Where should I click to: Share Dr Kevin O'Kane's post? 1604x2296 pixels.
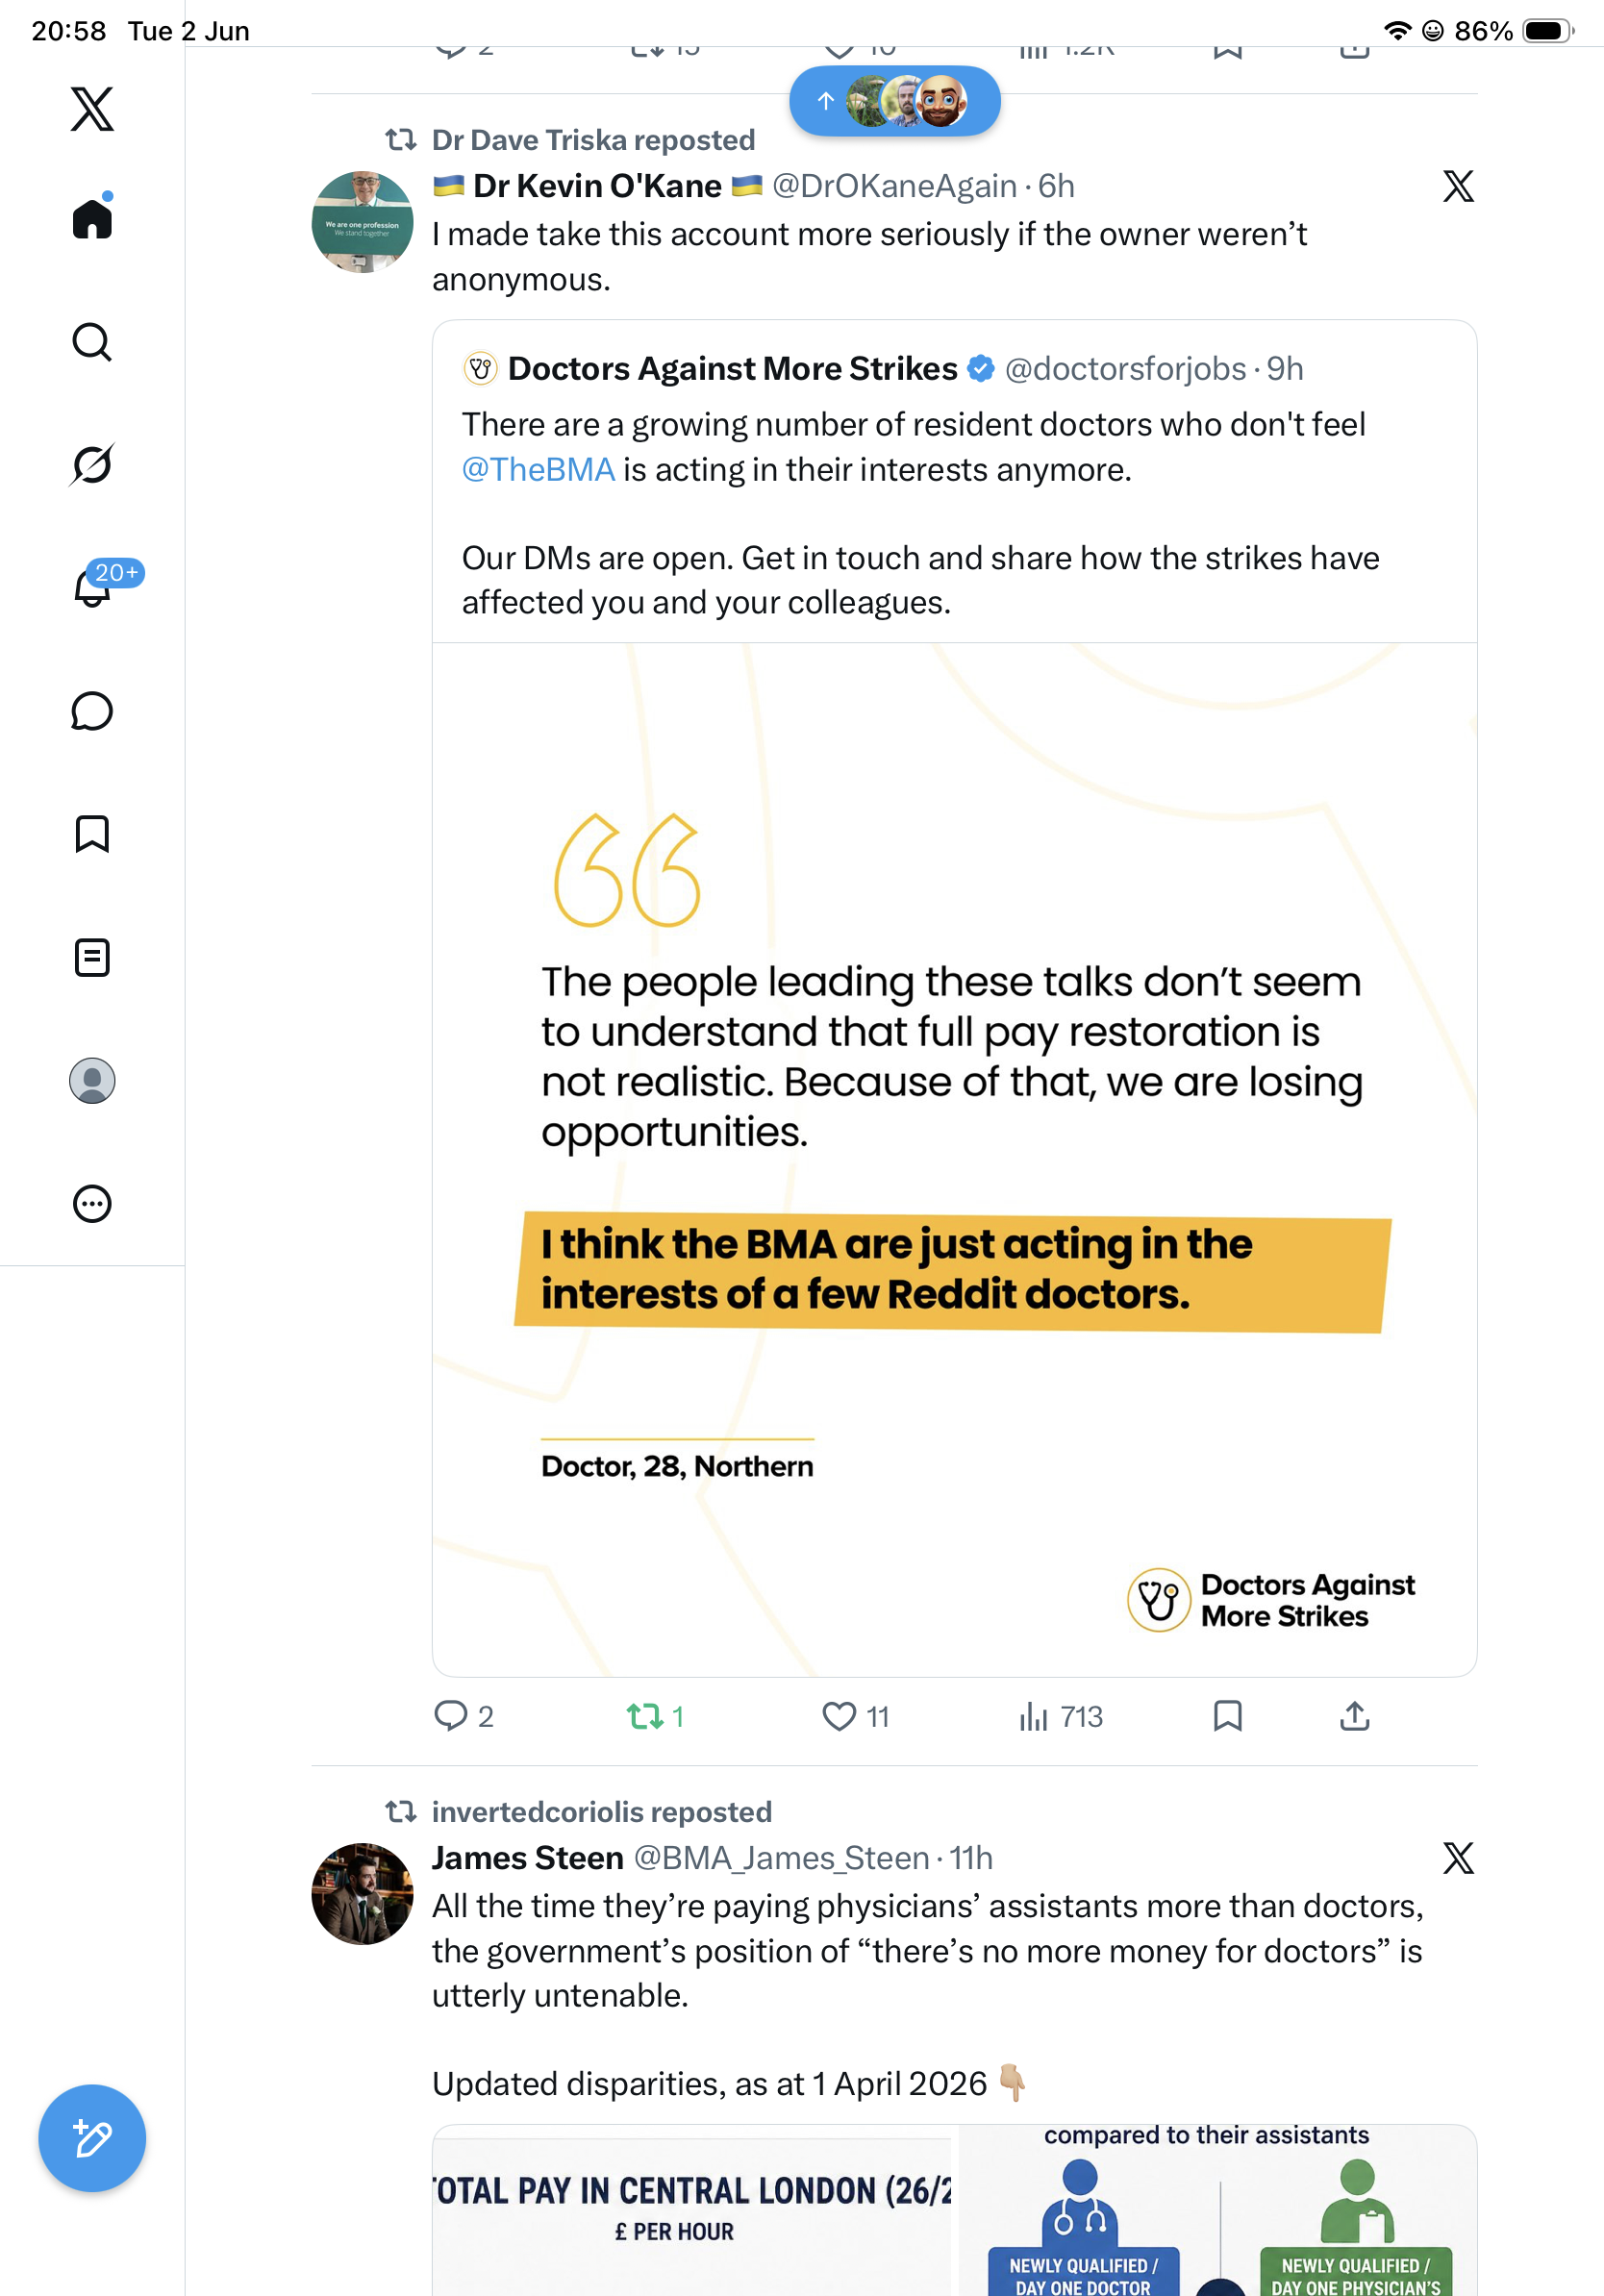pos(1354,1717)
